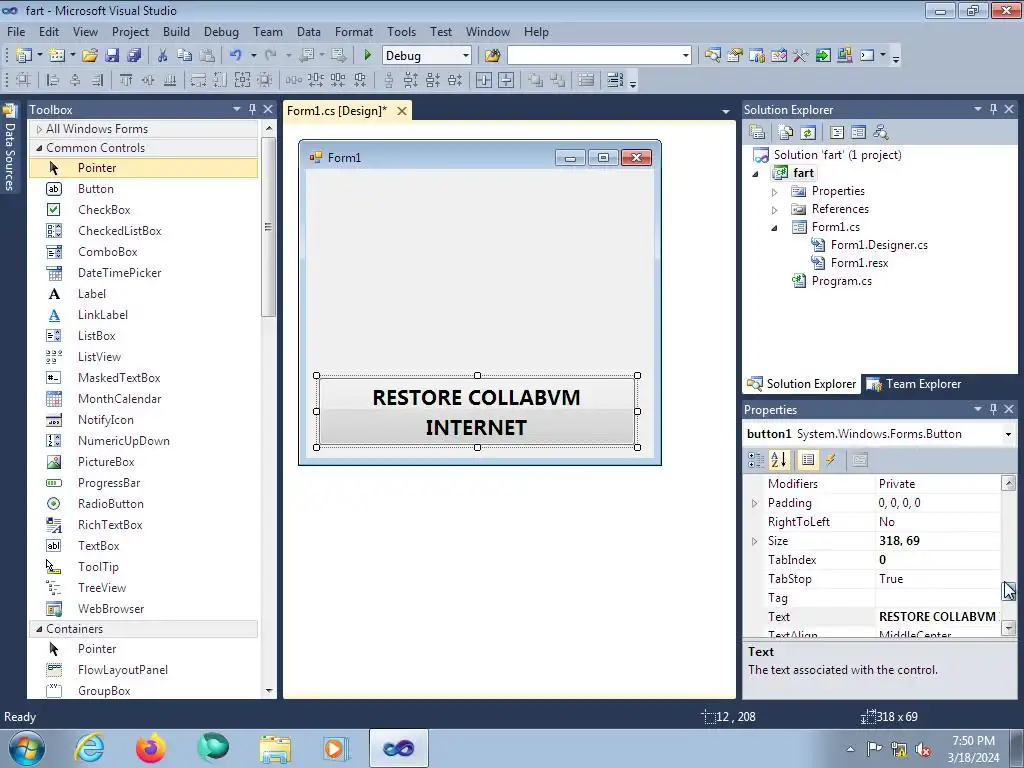Screen dimensions: 1024x768
Task: Click the Align Lefts layout icon
Action: pos(53,80)
